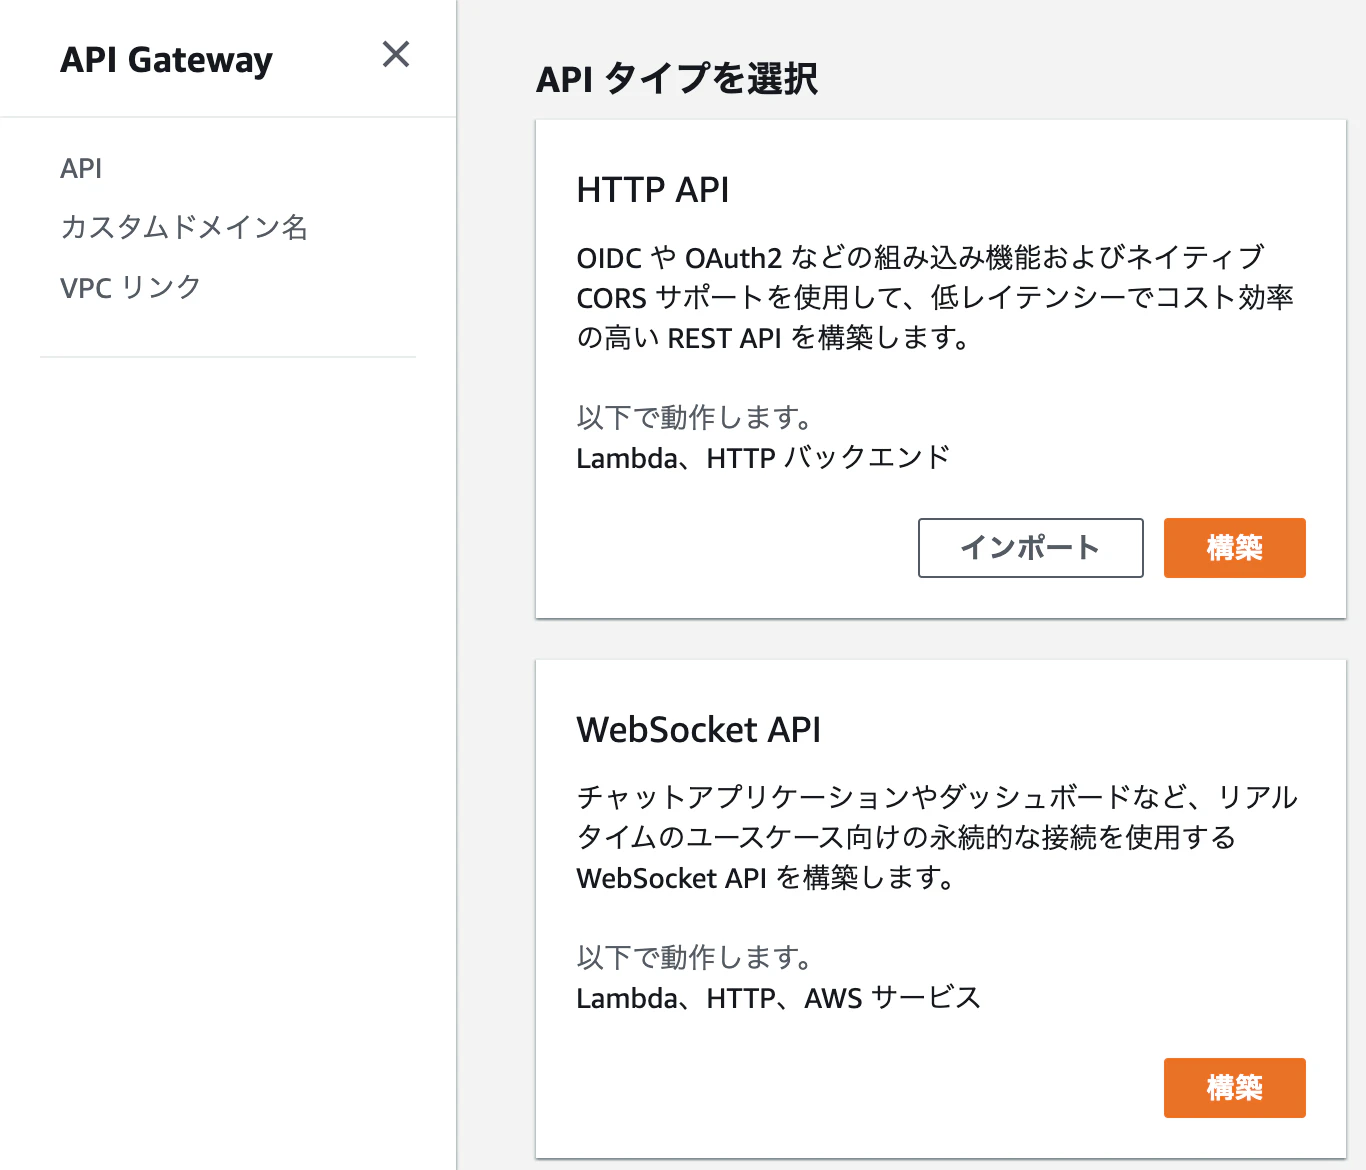Close the API Gateway side panel
This screenshot has height=1170, width=1366.
click(x=396, y=55)
